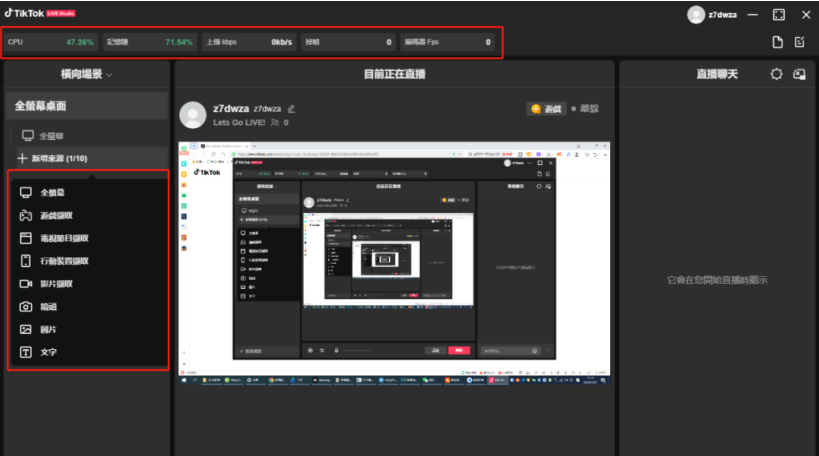Minimize the TikTok LIVE Studio window
This screenshot has width=819, height=456.
pos(753,15)
